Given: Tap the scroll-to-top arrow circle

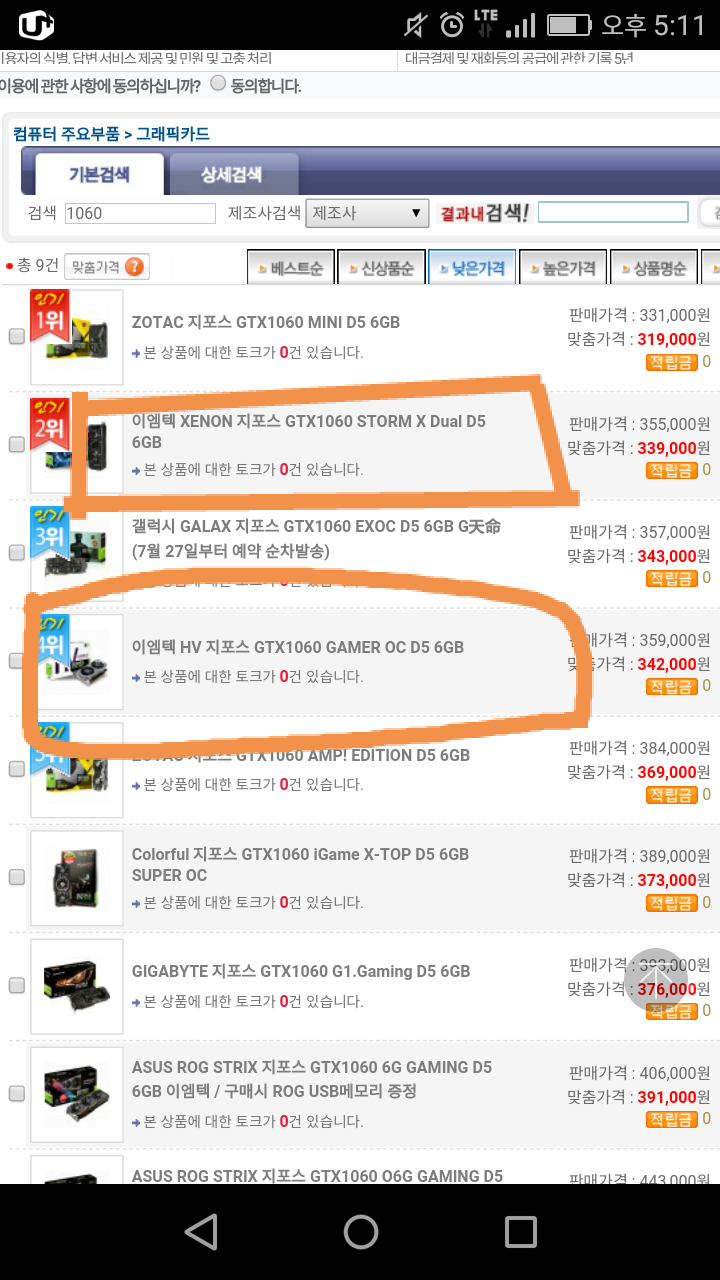Looking at the screenshot, I should click(x=657, y=979).
